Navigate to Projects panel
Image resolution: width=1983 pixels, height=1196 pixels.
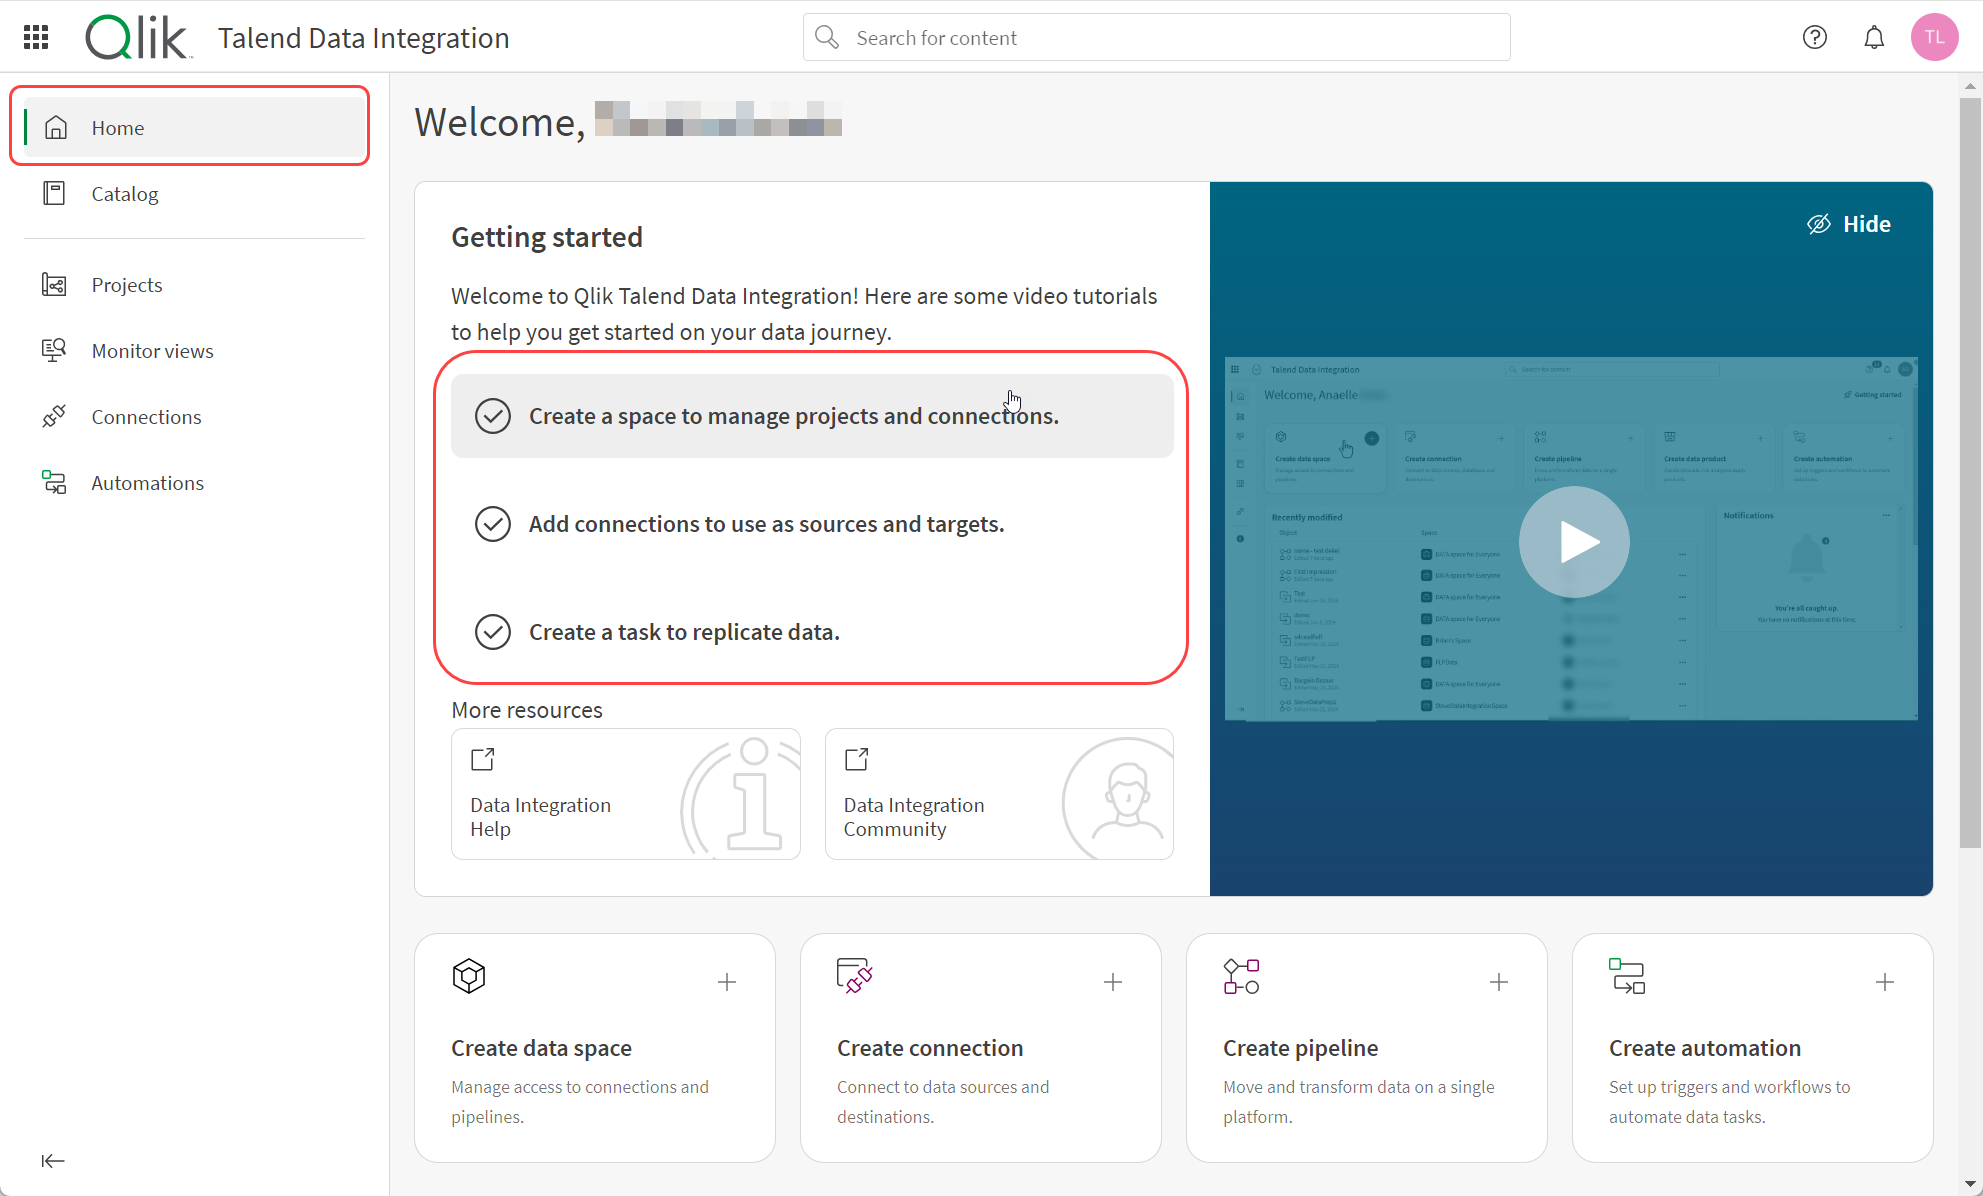pyautogui.click(x=127, y=283)
